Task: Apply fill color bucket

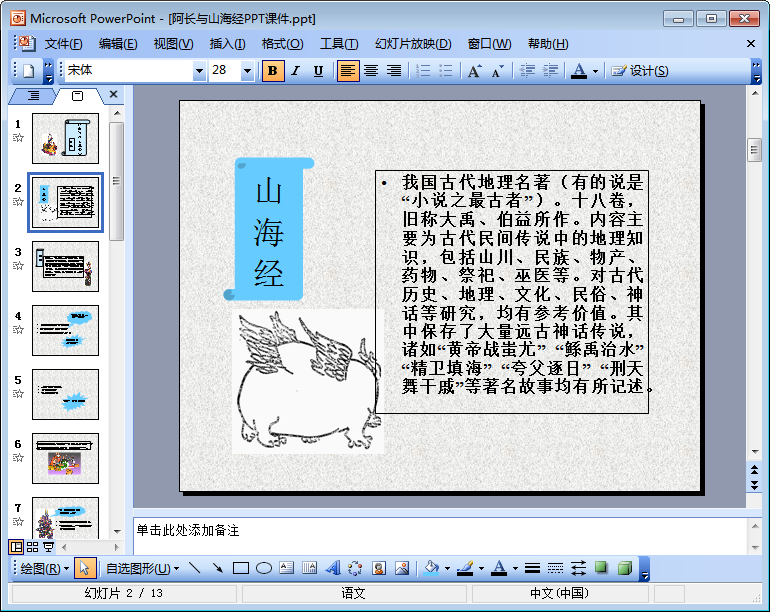Action: pos(431,568)
